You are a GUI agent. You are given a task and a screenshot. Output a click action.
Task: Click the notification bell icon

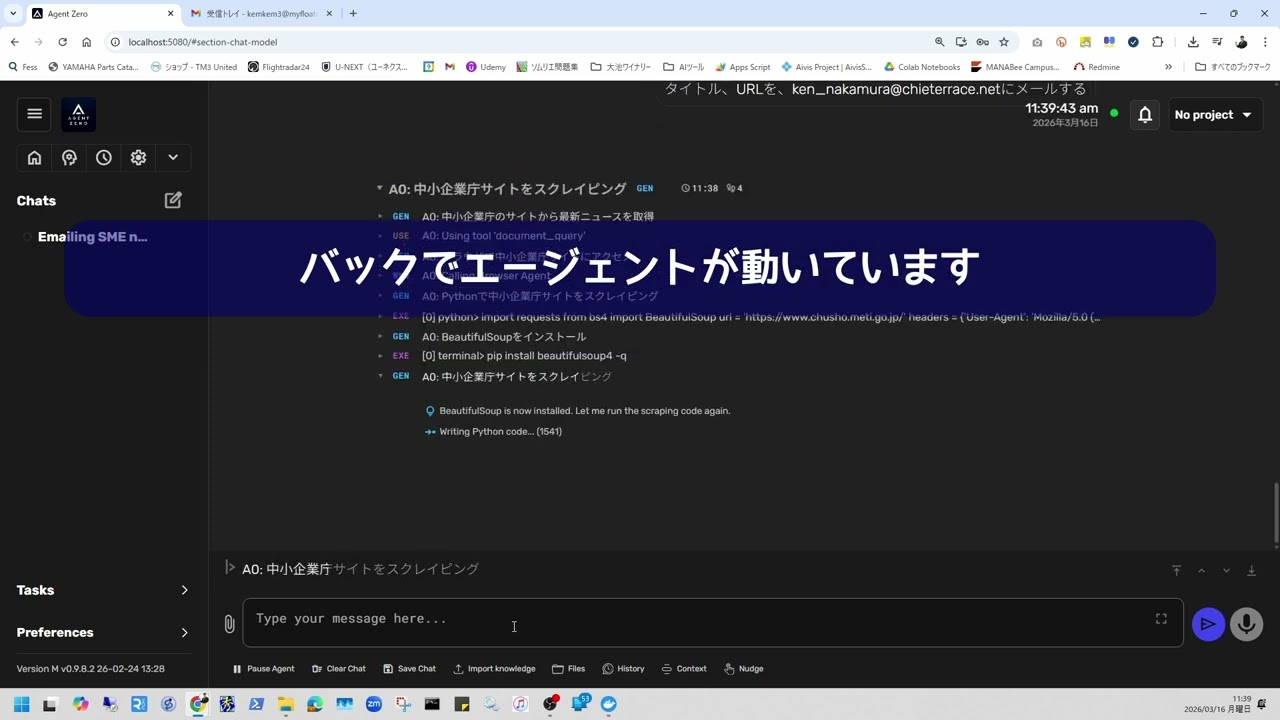coord(1145,115)
